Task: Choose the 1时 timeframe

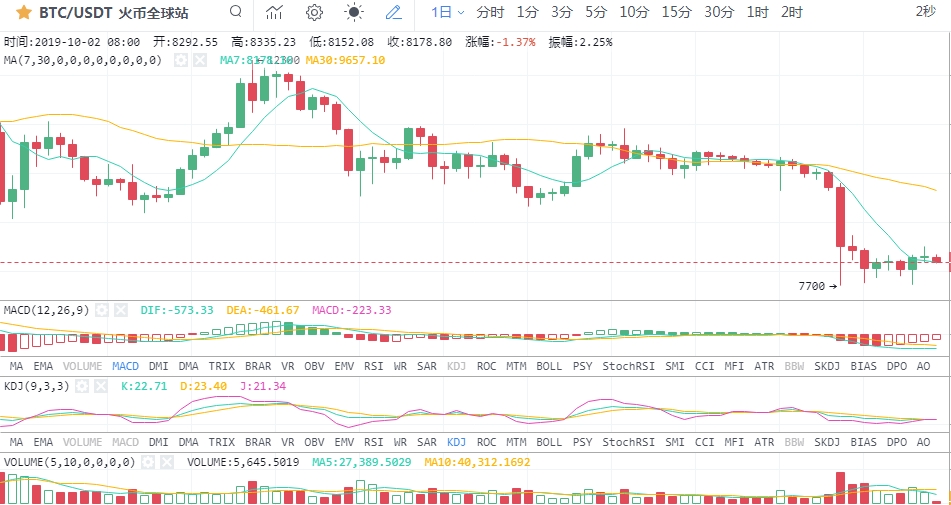Action: point(758,12)
